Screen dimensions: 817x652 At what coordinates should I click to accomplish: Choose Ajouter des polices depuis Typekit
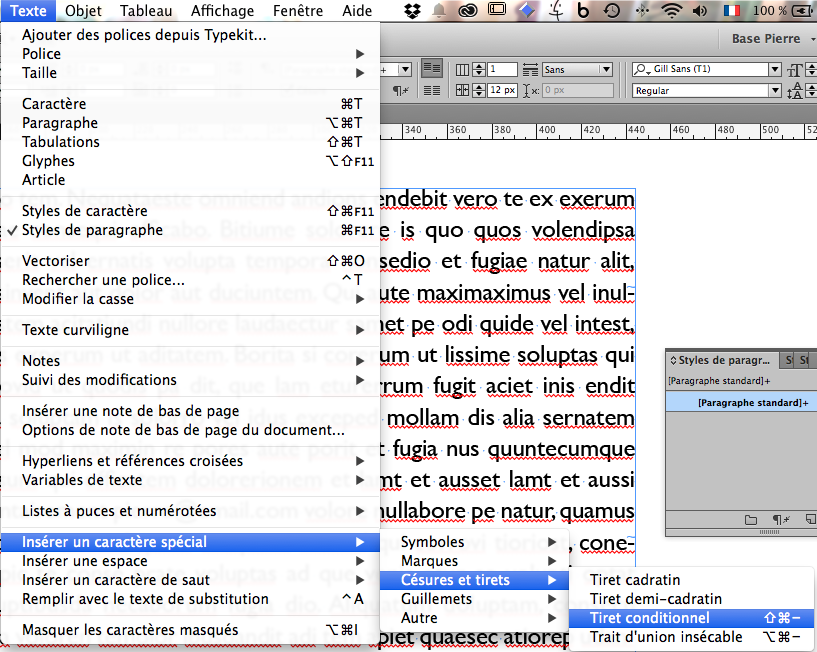coord(190,35)
